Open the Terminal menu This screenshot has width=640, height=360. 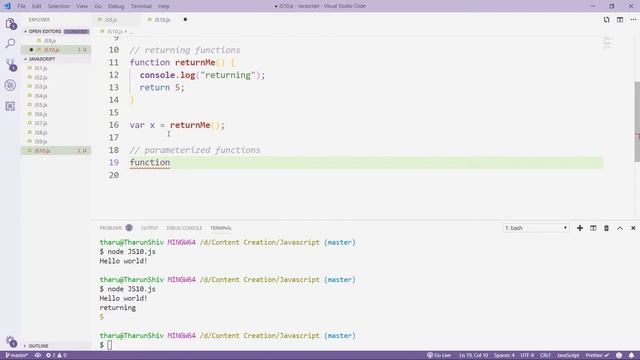tap(141, 6)
